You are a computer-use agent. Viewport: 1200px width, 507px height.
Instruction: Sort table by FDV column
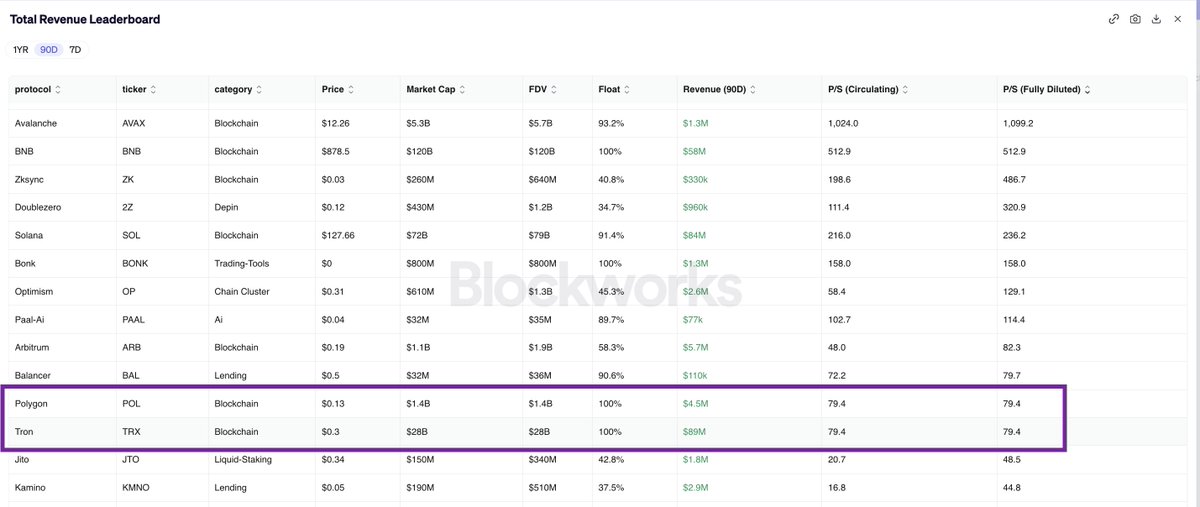coord(543,89)
